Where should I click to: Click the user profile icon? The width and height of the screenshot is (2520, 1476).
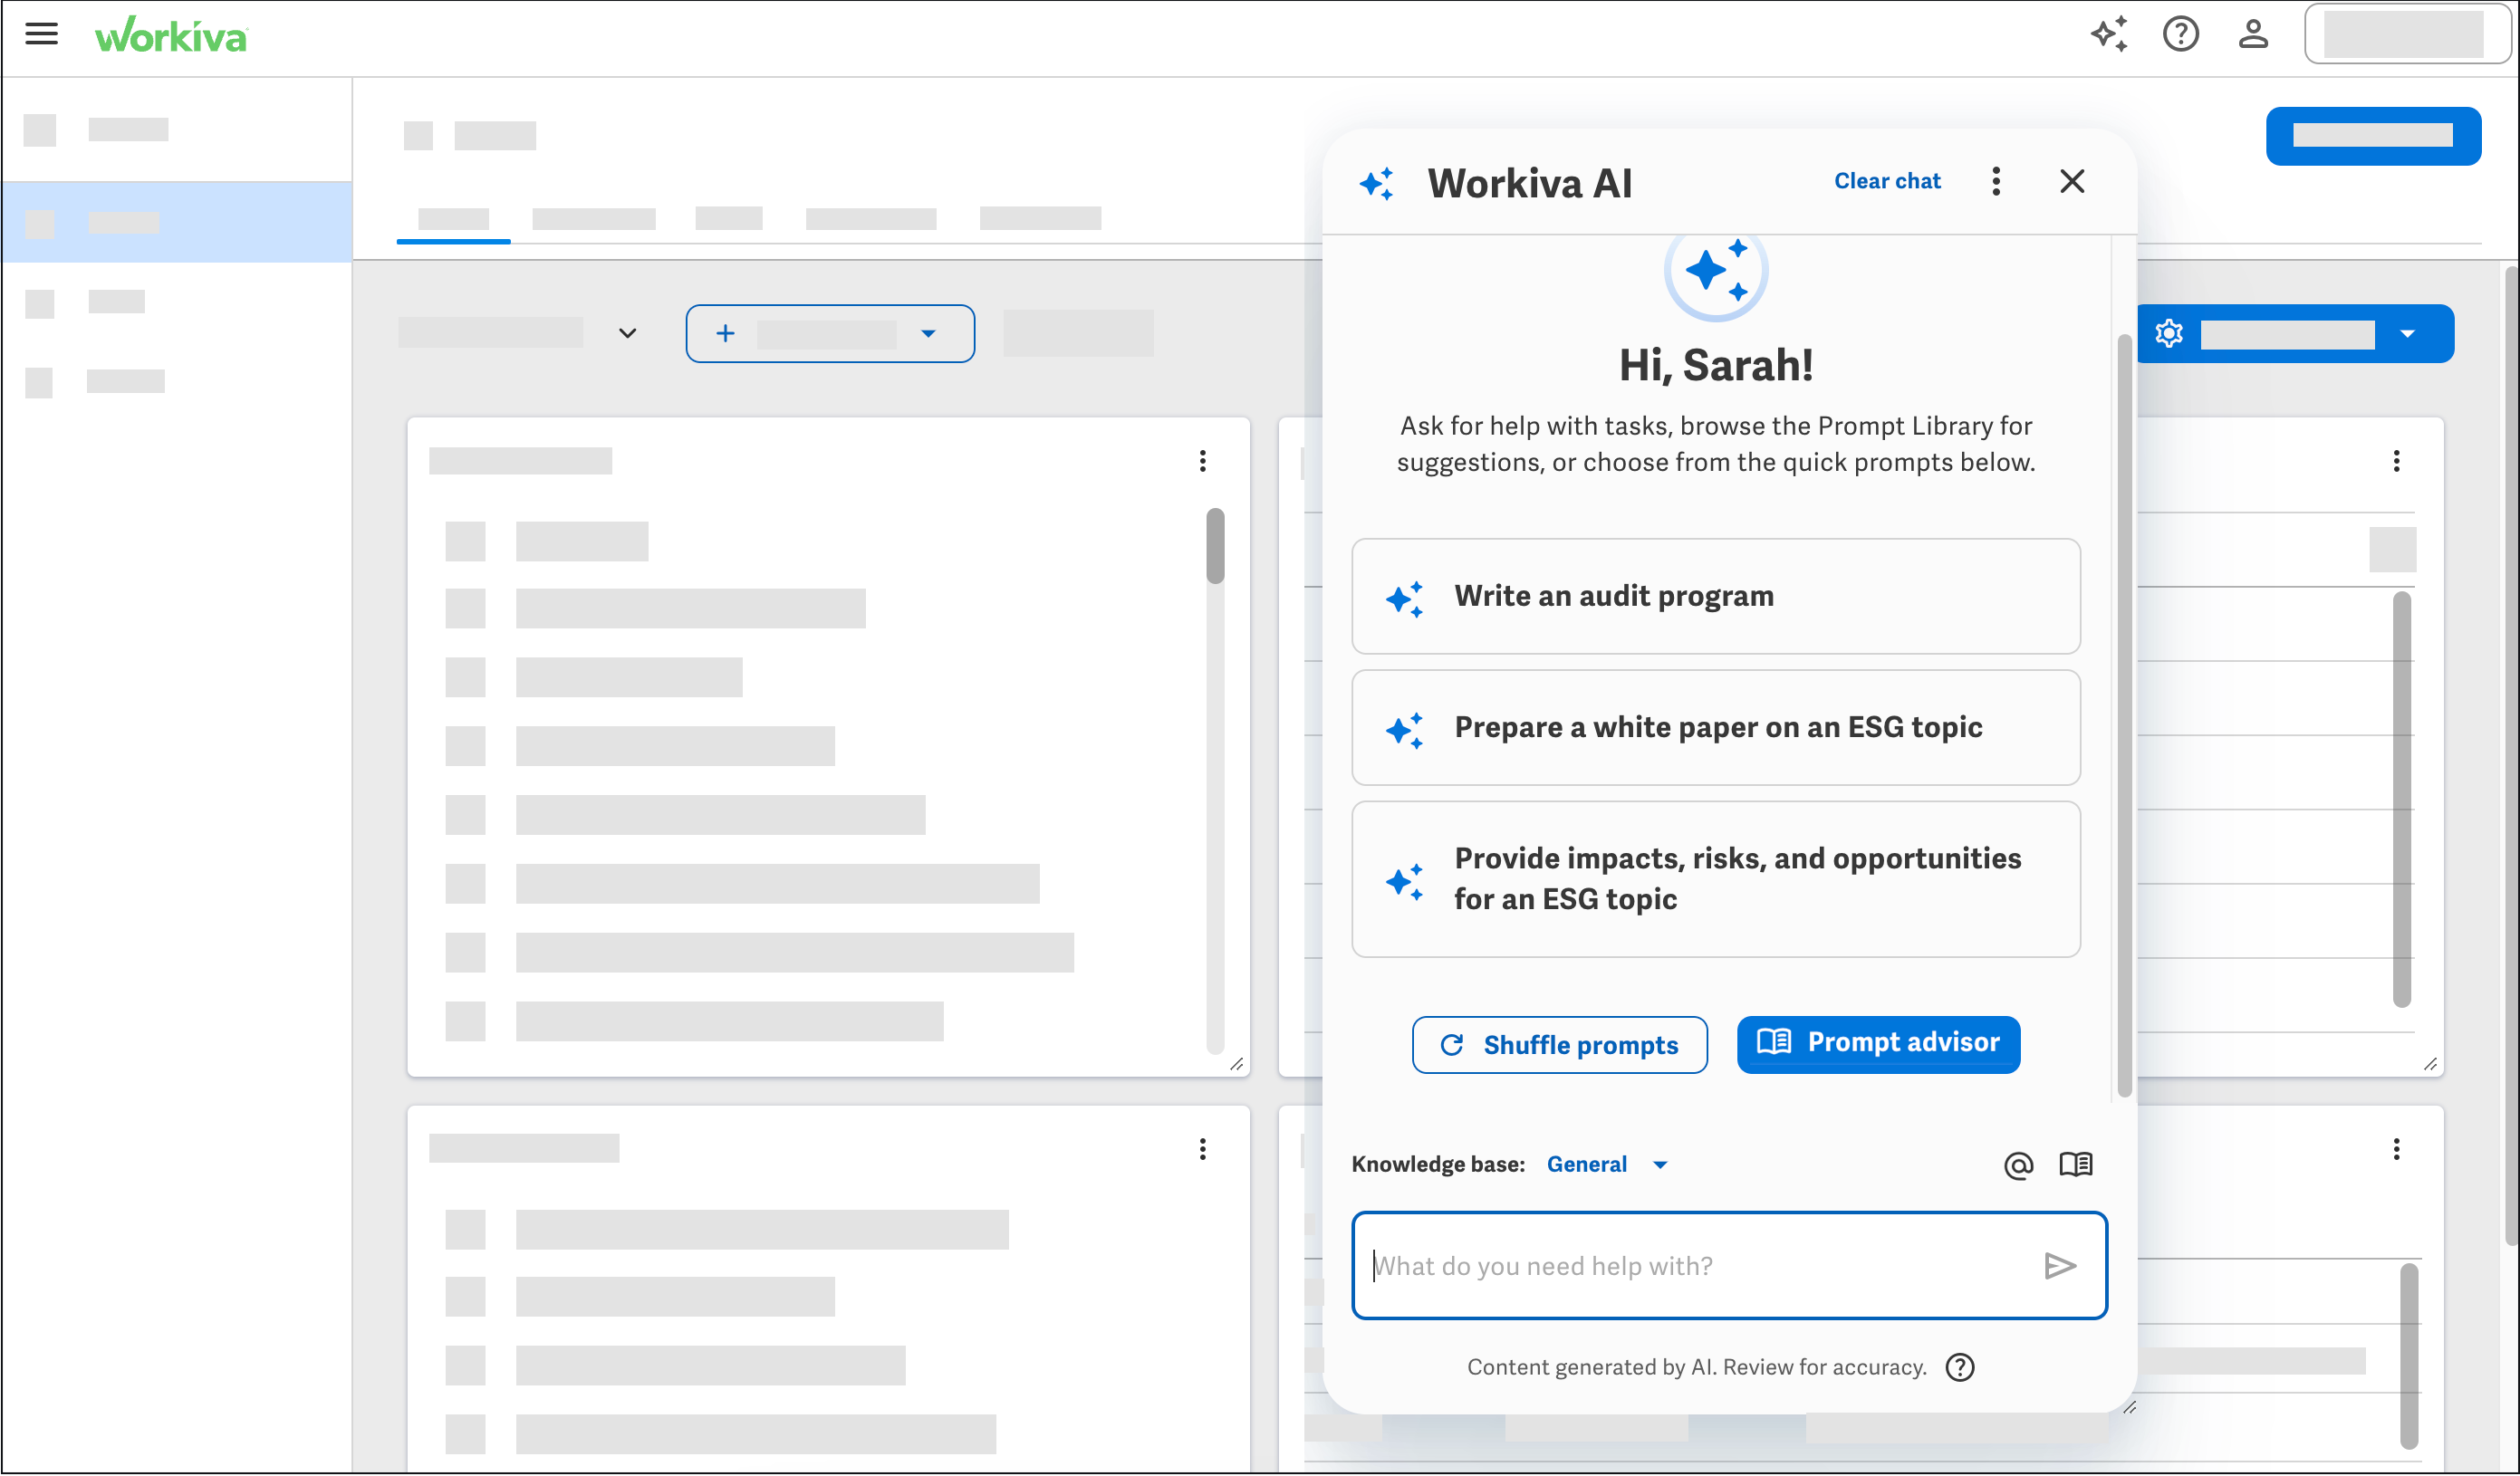[x=2253, y=34]
